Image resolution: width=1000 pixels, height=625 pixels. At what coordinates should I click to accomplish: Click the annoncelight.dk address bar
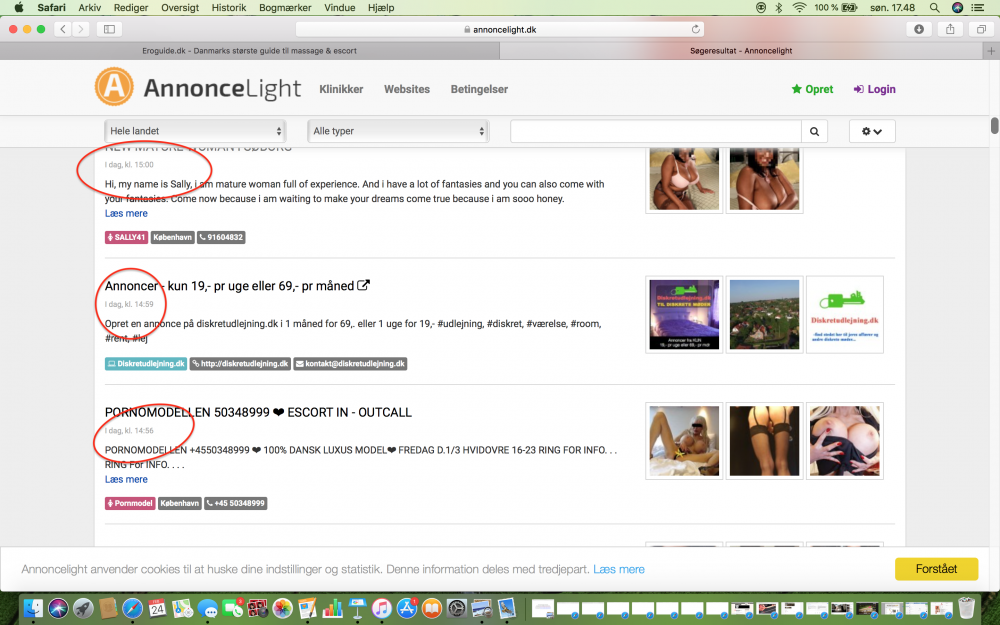[x=500, y=29]
